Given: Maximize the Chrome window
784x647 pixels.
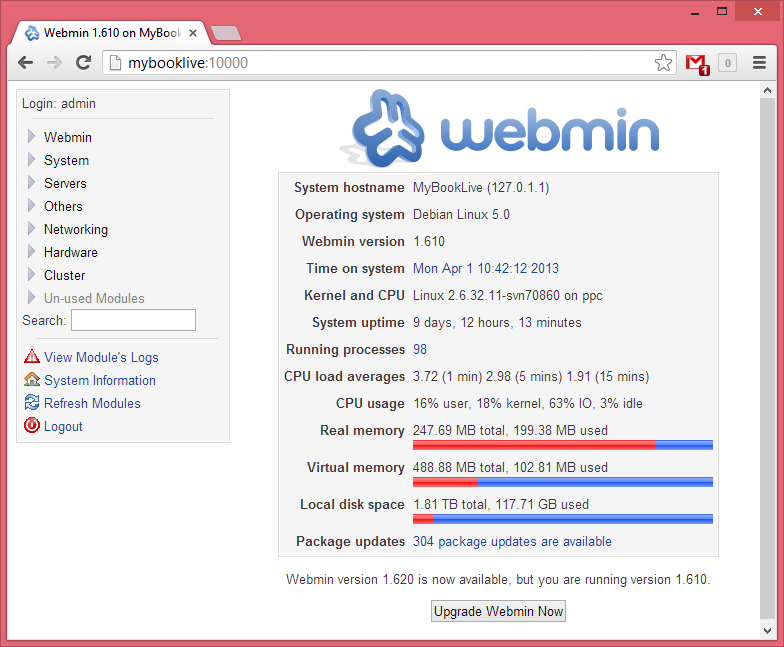Looking at the screenshot, I should pyautogui.click(x=722, y=11).
